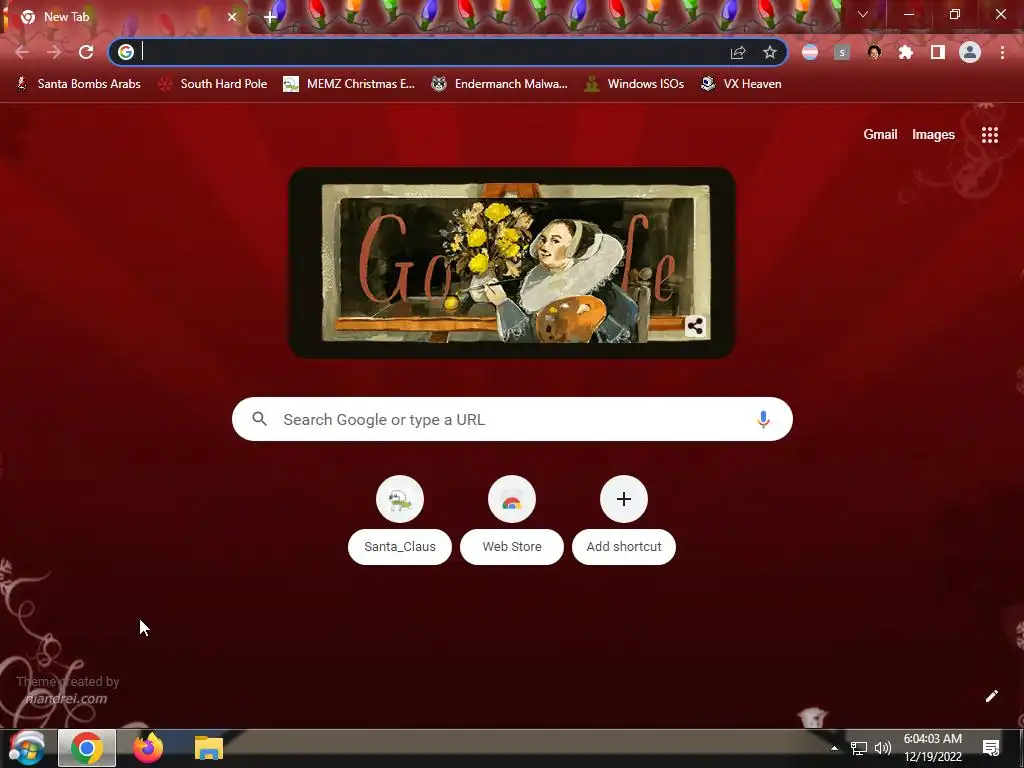Viewport: 1024px width, 768px height.
Task: Open Endermanch Malwa... bookmark
Action: point(500,84)
